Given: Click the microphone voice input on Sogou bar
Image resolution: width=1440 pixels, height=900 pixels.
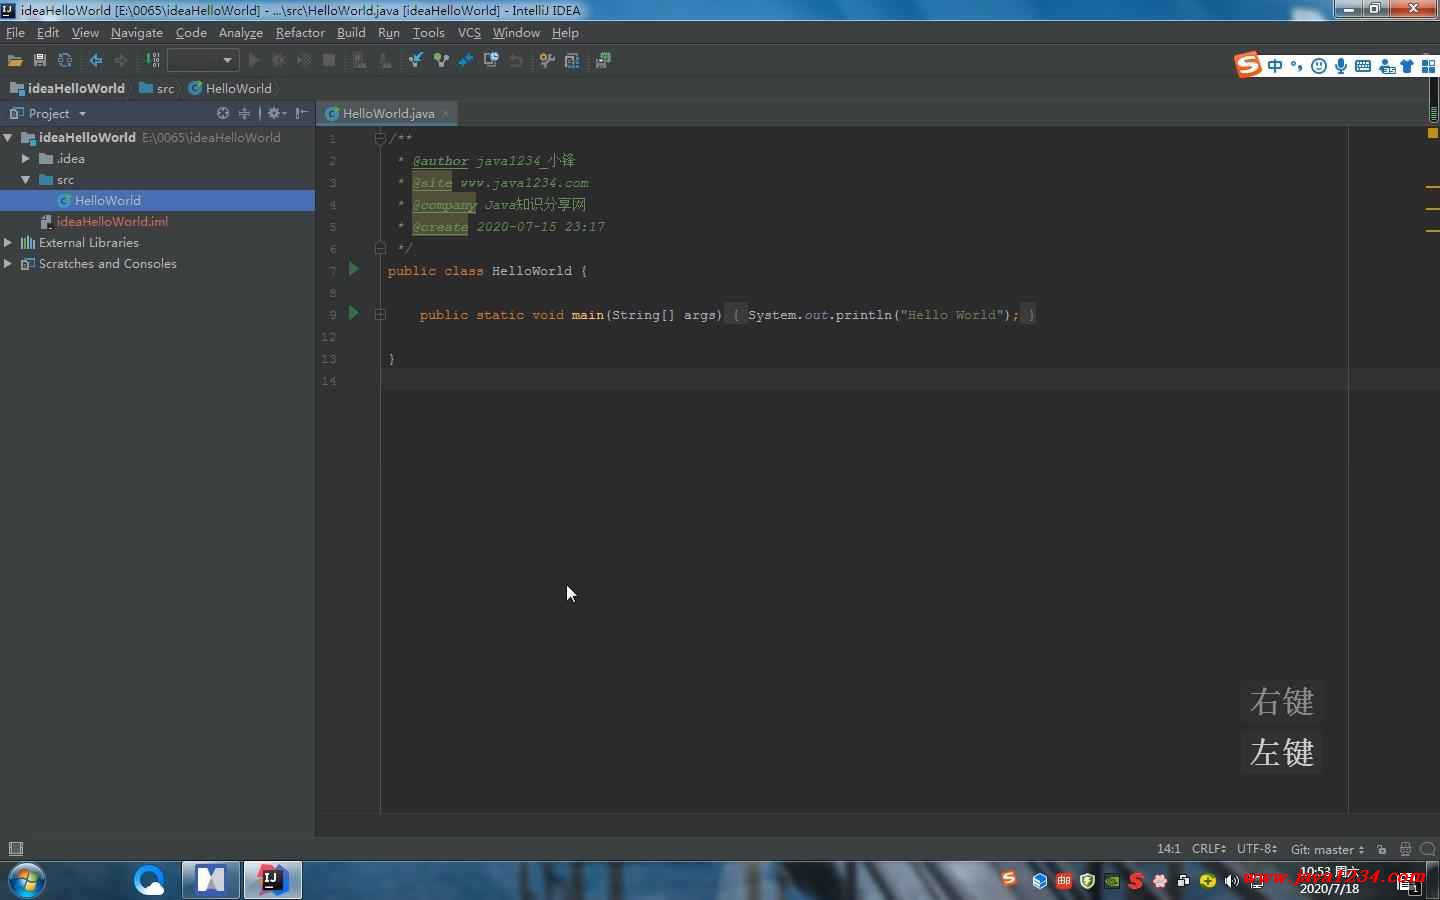Looking at the screenshot, I should coord(1341,66).
